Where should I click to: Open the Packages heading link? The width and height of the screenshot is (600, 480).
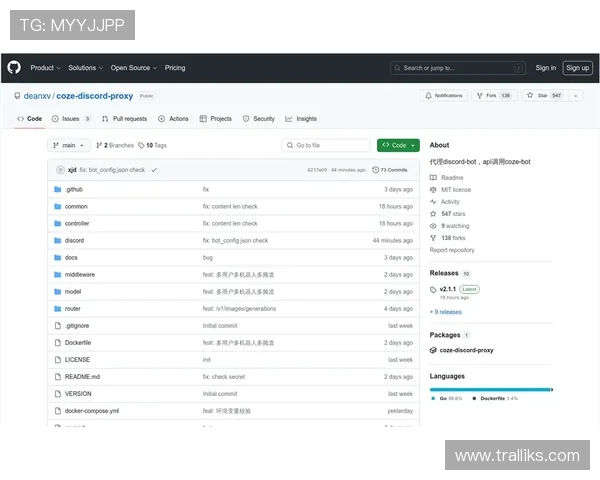pyautogui.click(x=445, y=335)
